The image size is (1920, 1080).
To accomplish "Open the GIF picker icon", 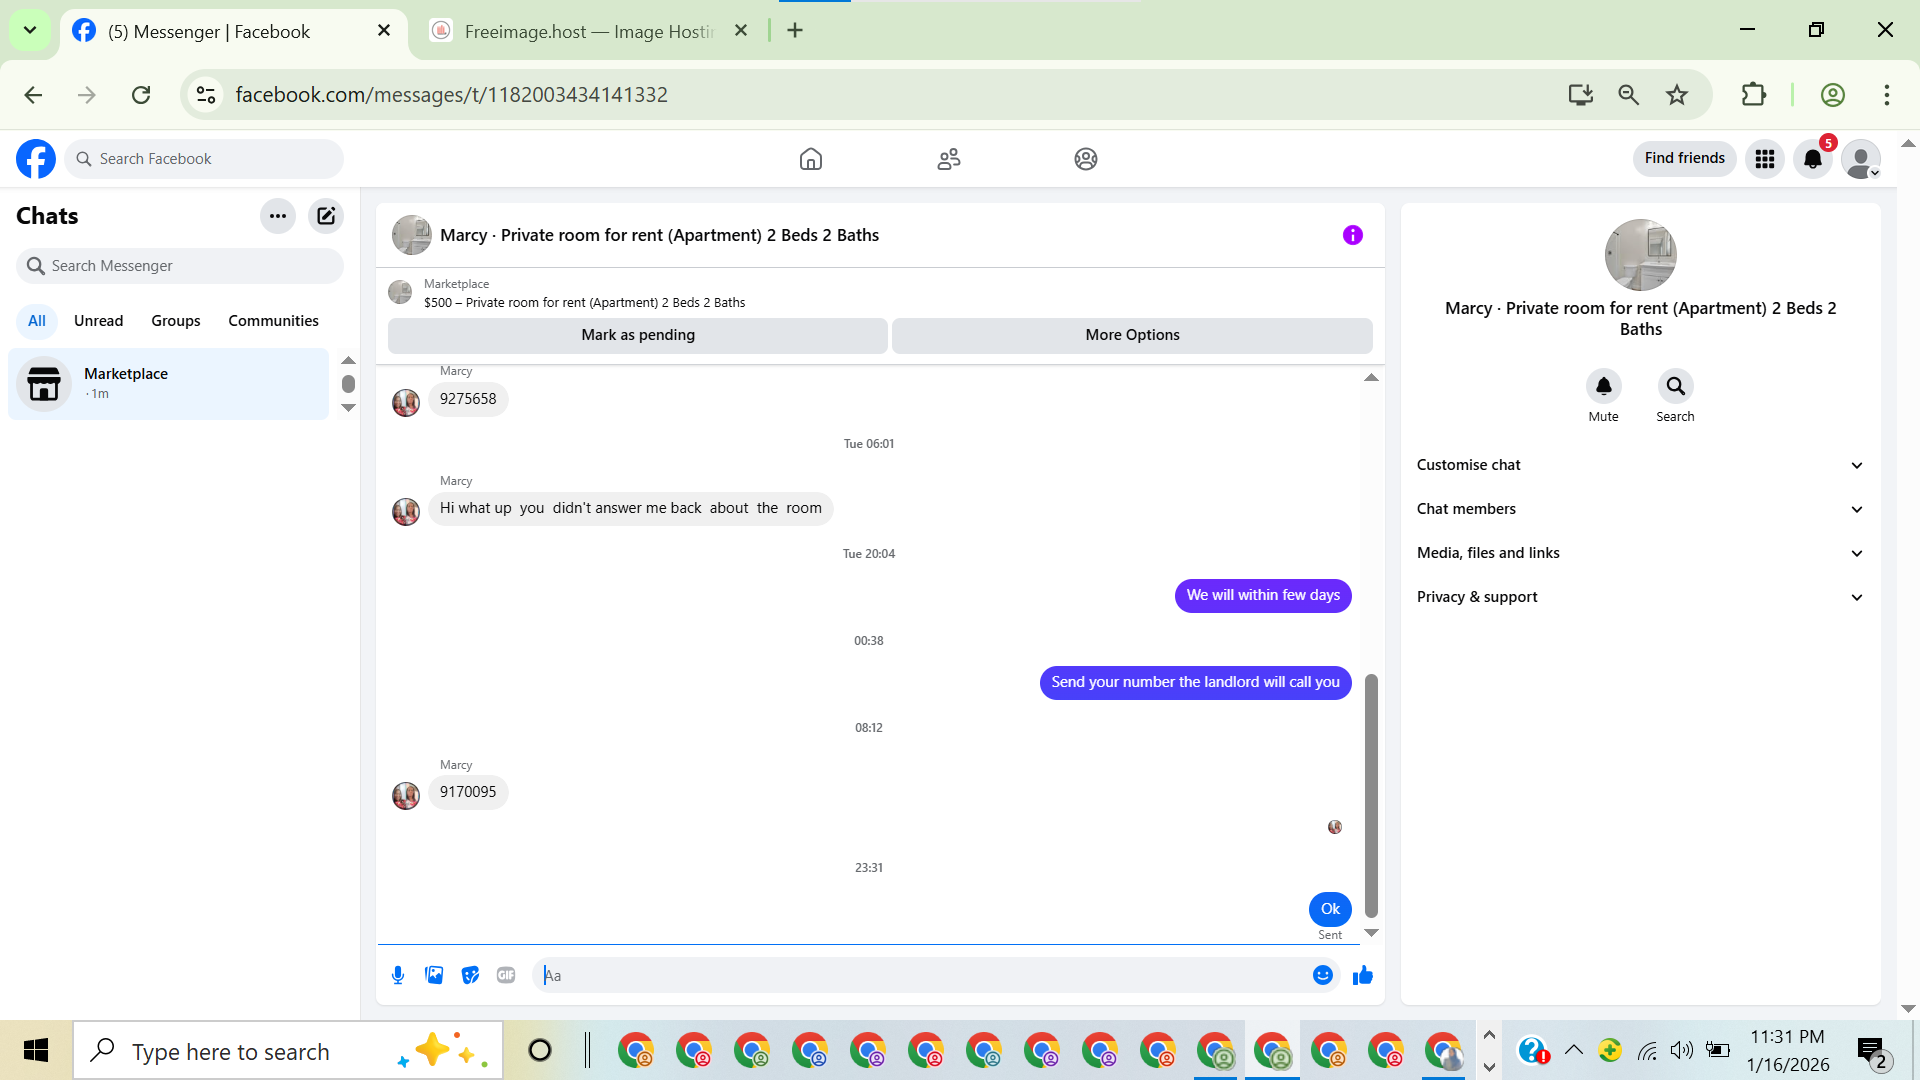I will click(506, 975).
